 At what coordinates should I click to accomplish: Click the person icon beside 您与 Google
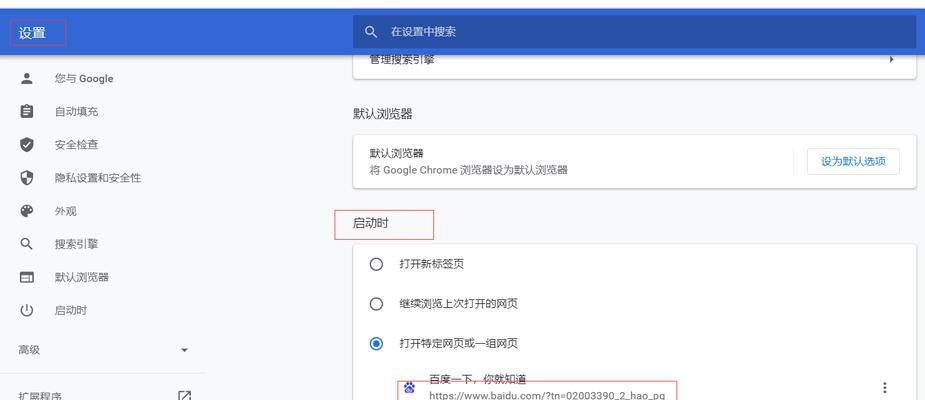pyautogui.click(x=27, y=78)
